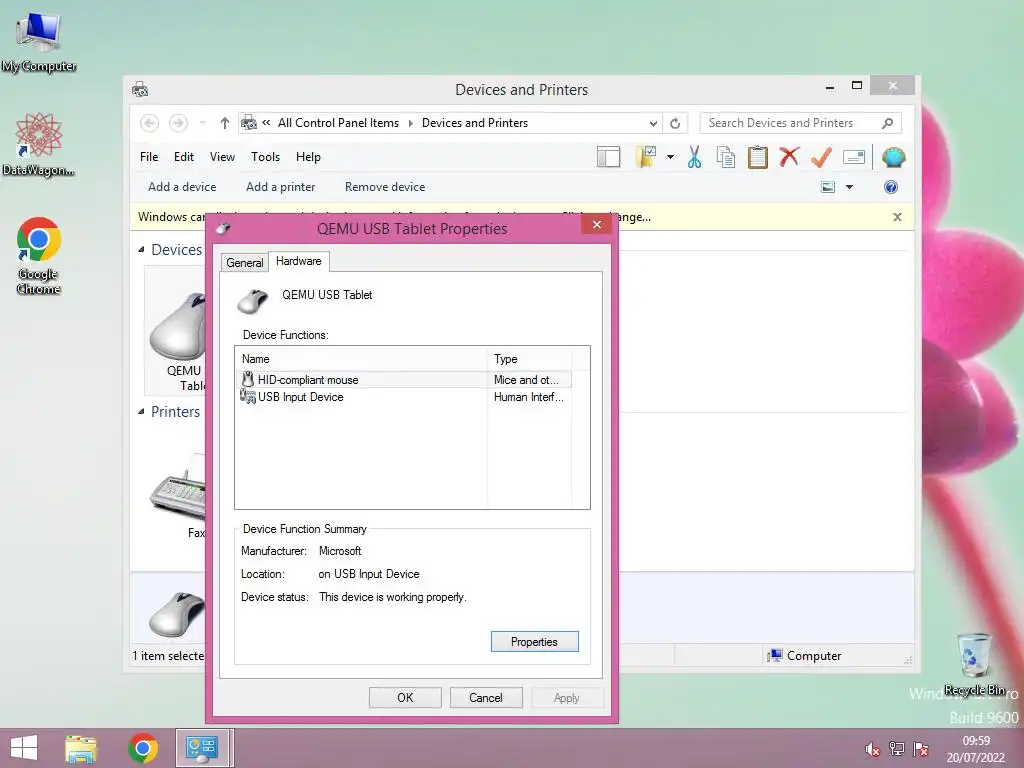Launch Chrome from the taskbar
This screenshot has height=768, width=1024.
coord(143,748)
